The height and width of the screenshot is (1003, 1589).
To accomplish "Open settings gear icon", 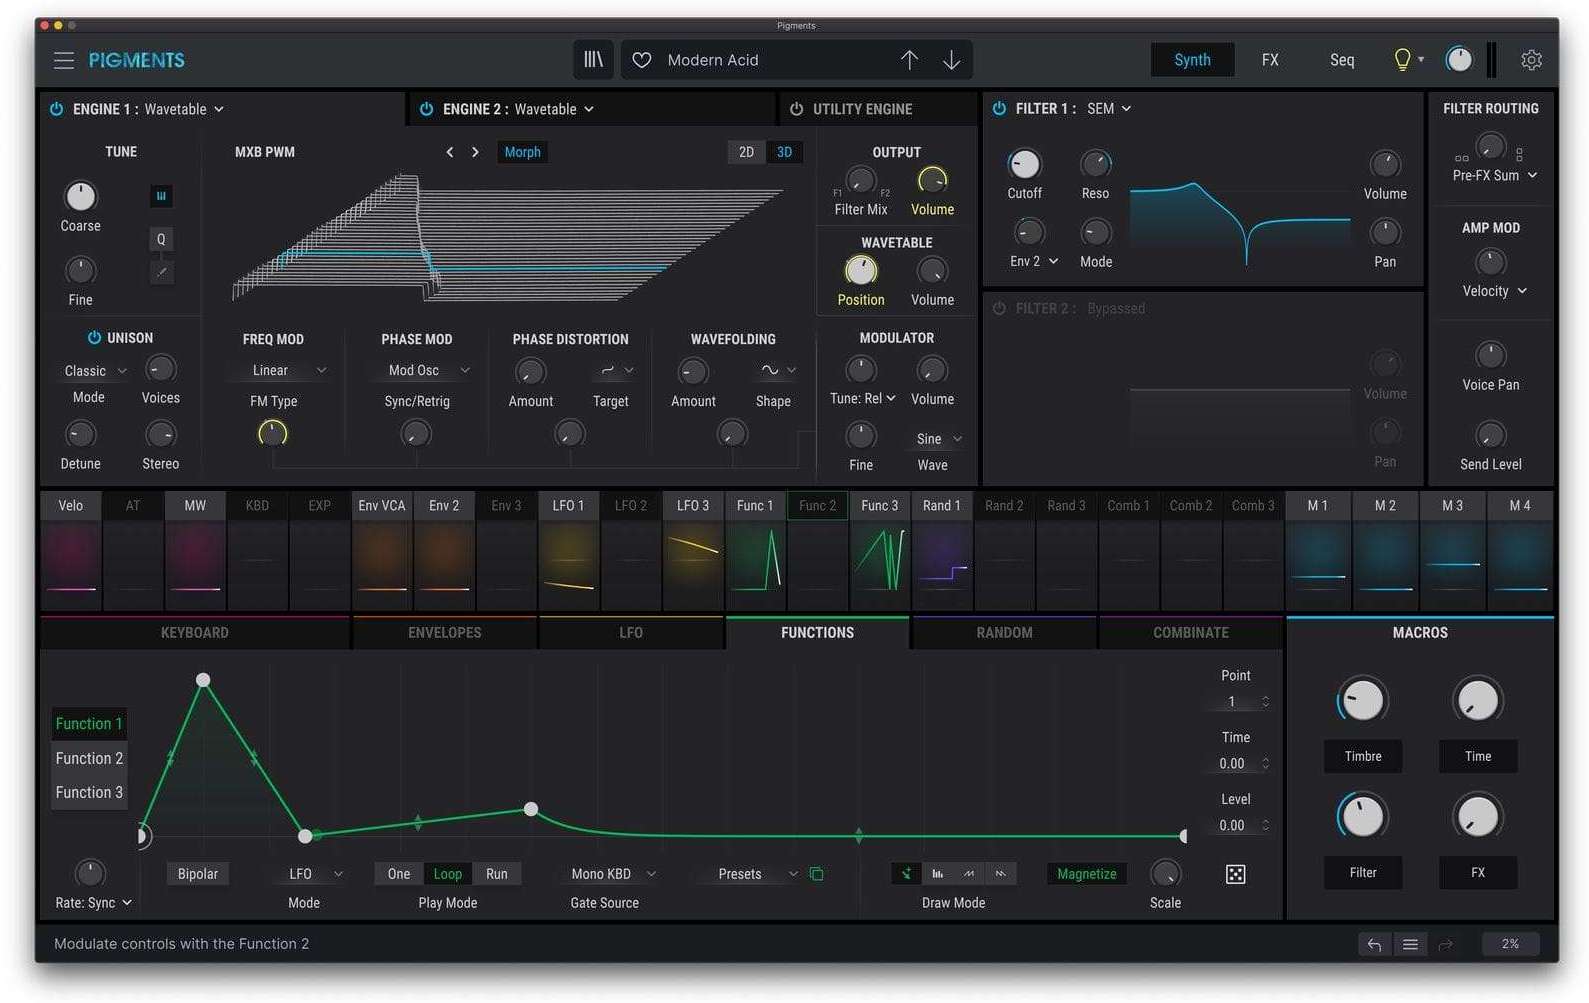I will click(1531, 60).
